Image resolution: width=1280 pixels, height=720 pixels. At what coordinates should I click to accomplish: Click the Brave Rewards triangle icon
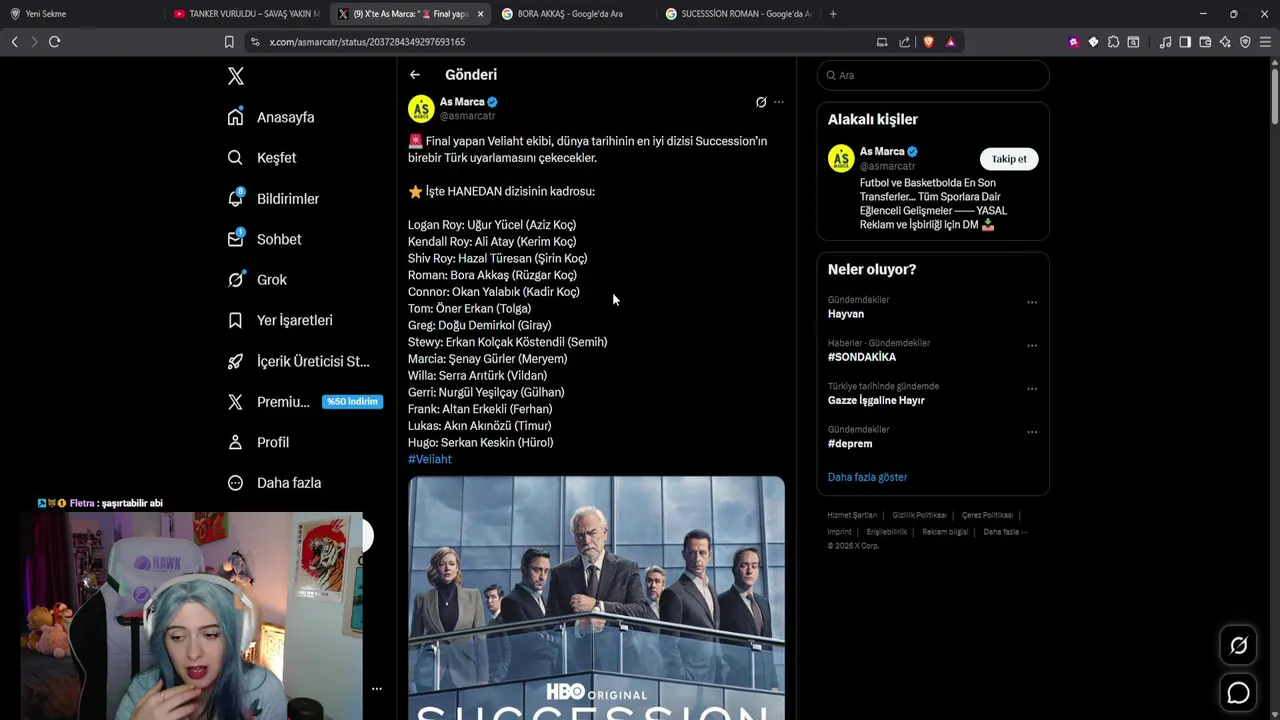(950, 42)
